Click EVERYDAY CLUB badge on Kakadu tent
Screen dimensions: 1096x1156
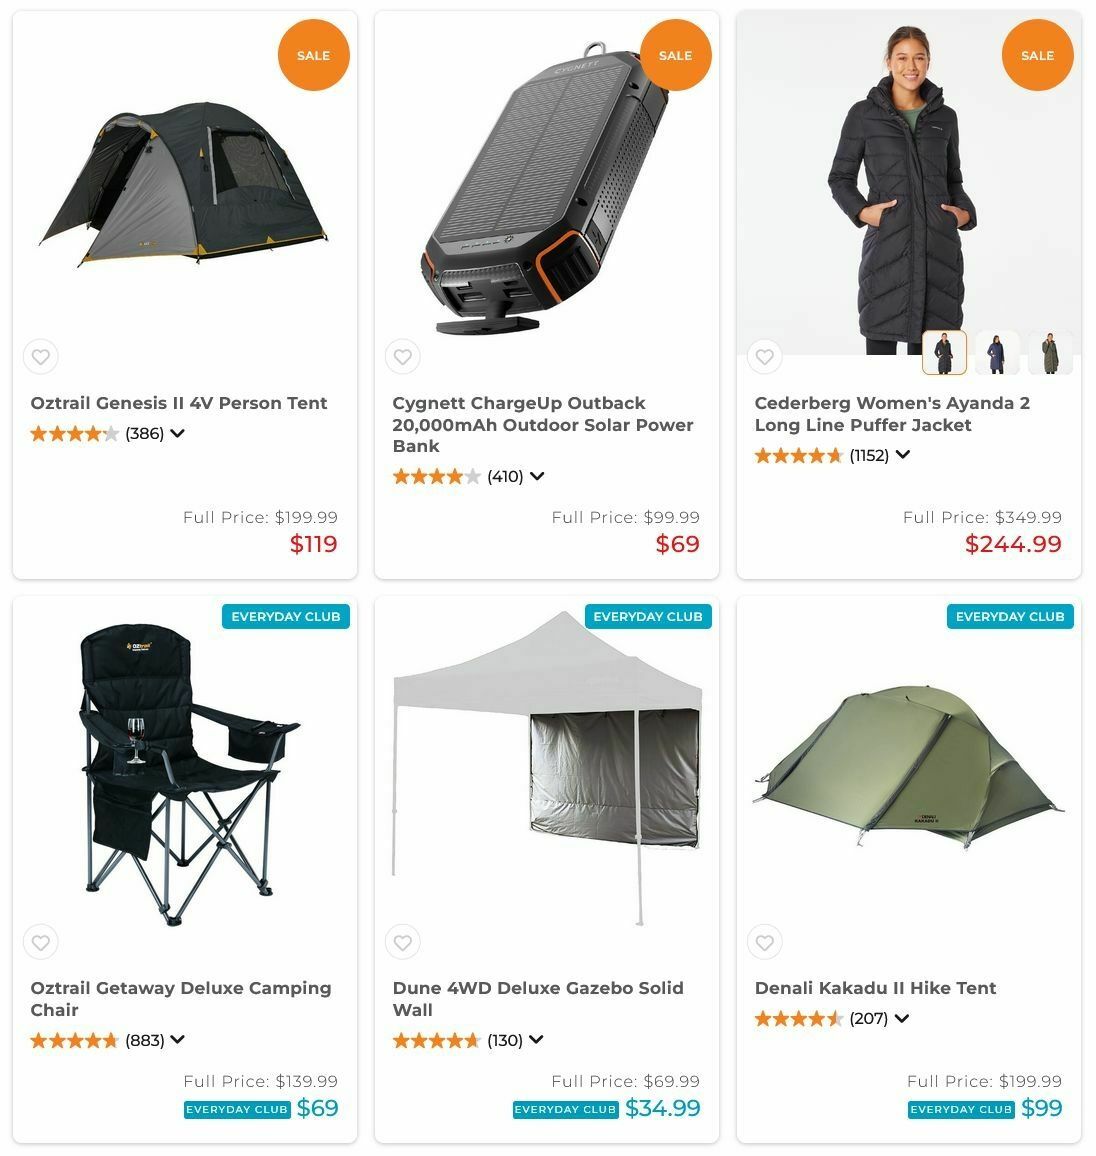pyautogui.click(x=1010, y=616)
